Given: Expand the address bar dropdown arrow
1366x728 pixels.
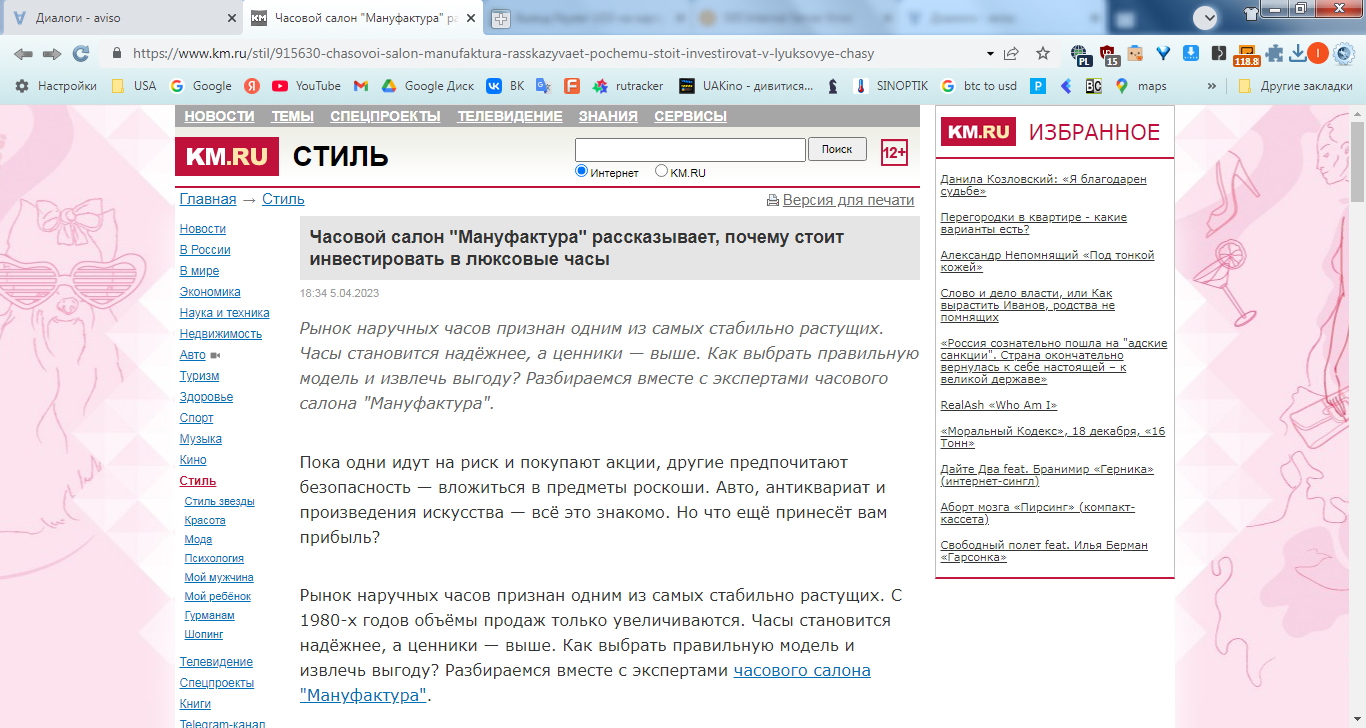Looking at the screenshot, I should tap(990, 54).
